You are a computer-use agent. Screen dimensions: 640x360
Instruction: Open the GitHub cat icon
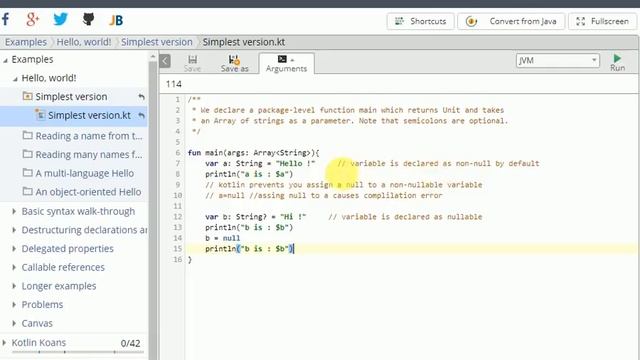point(88,19)
